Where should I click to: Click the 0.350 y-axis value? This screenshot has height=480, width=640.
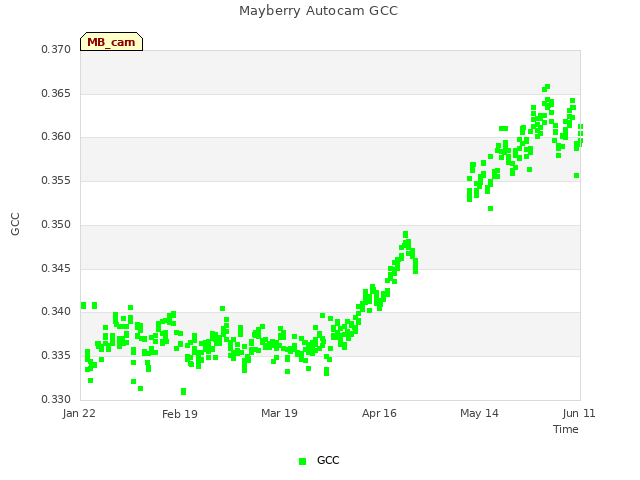(x=56, y=224)
